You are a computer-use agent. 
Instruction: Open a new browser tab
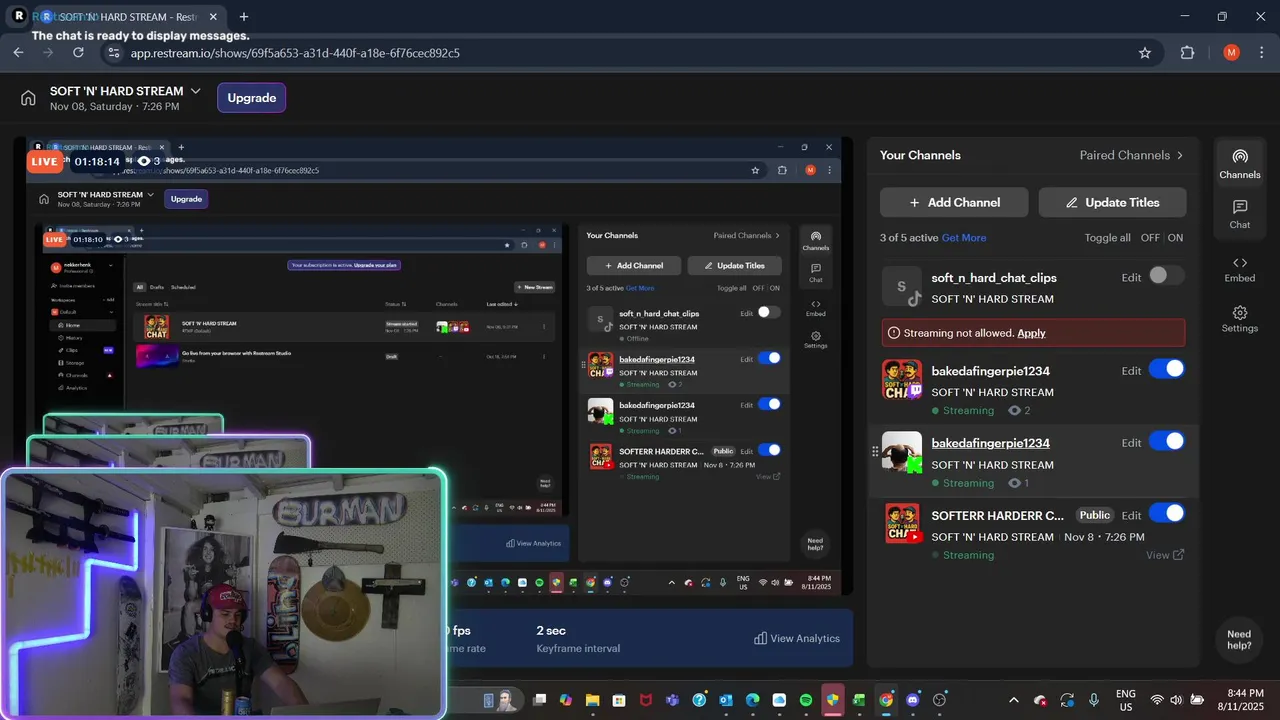244,17
